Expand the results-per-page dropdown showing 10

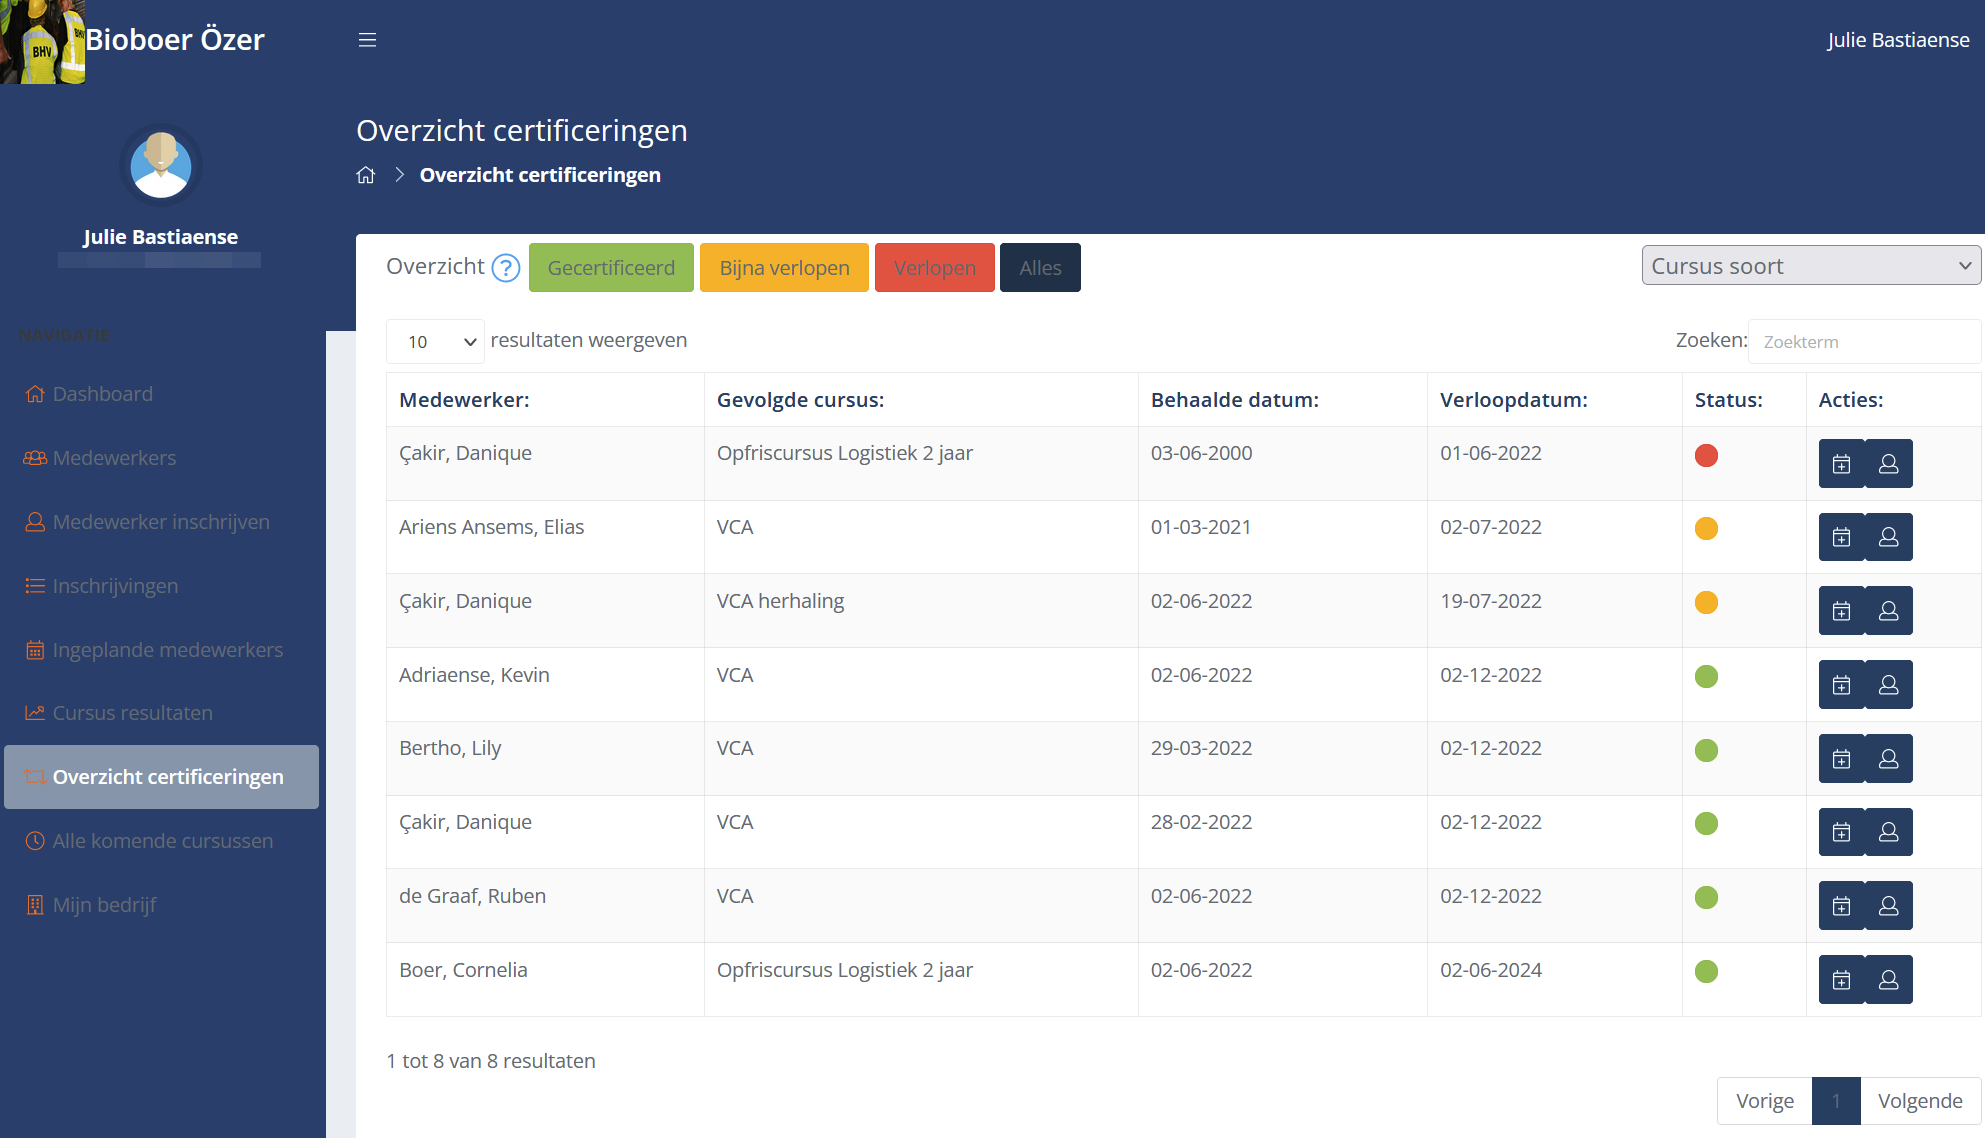pos(435,342)
